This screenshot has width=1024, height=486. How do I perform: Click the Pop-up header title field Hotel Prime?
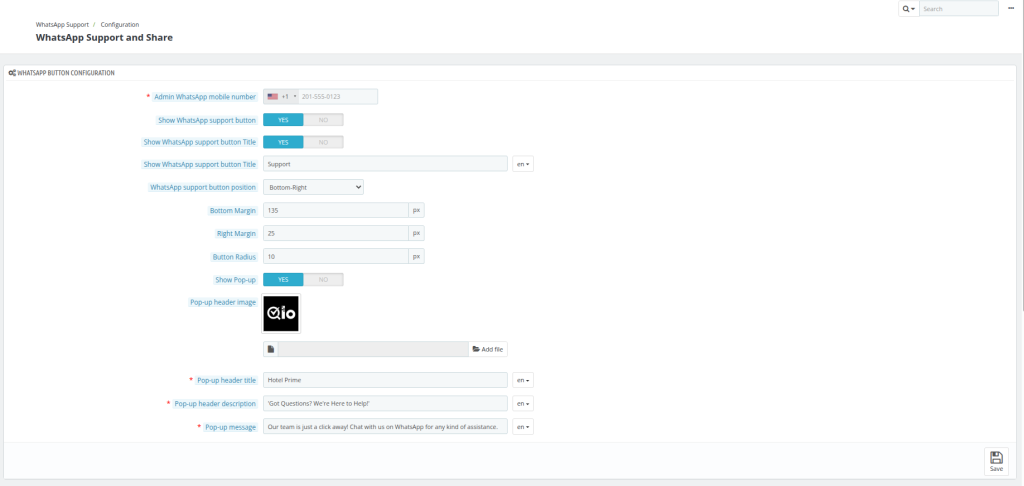pos(385,380)
